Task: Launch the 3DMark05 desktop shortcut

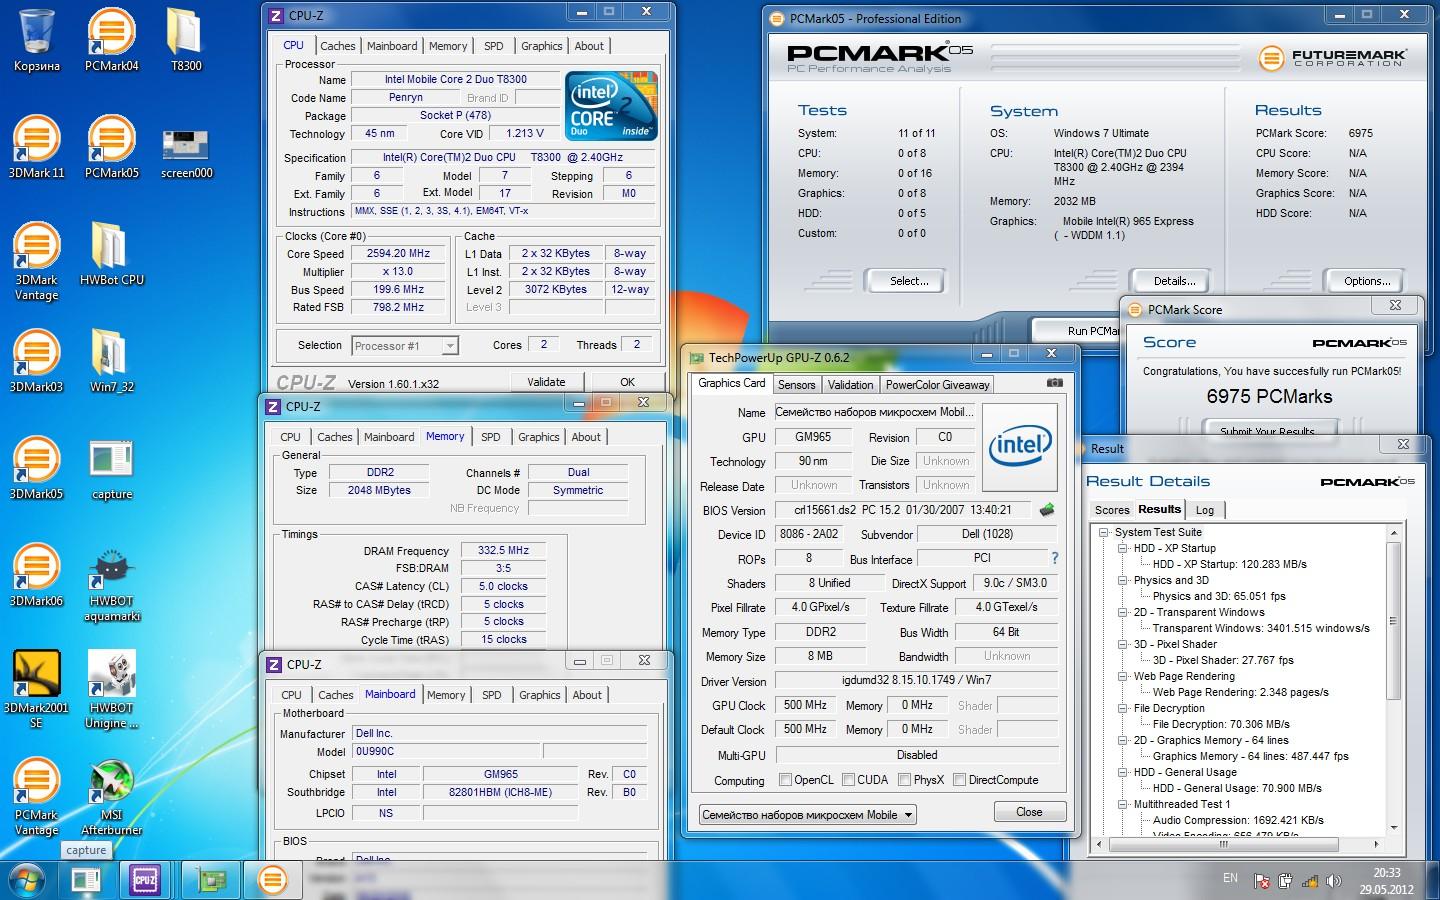Action: pyautogui.click(x=37, y=468)
